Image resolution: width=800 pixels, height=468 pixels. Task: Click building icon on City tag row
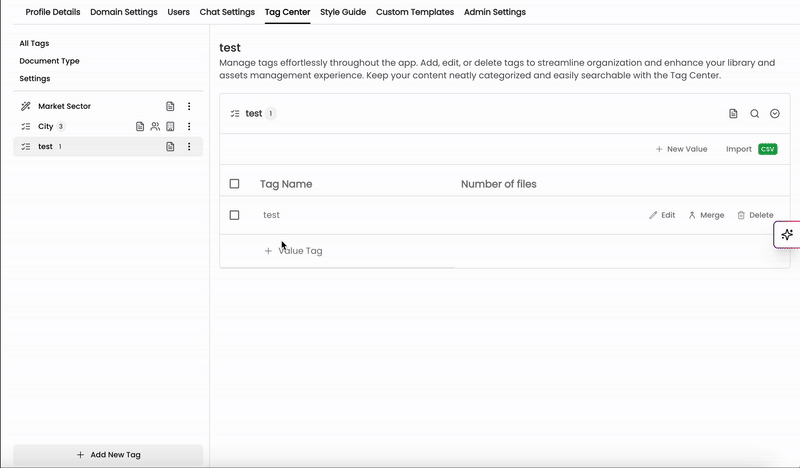pos(170,127)
